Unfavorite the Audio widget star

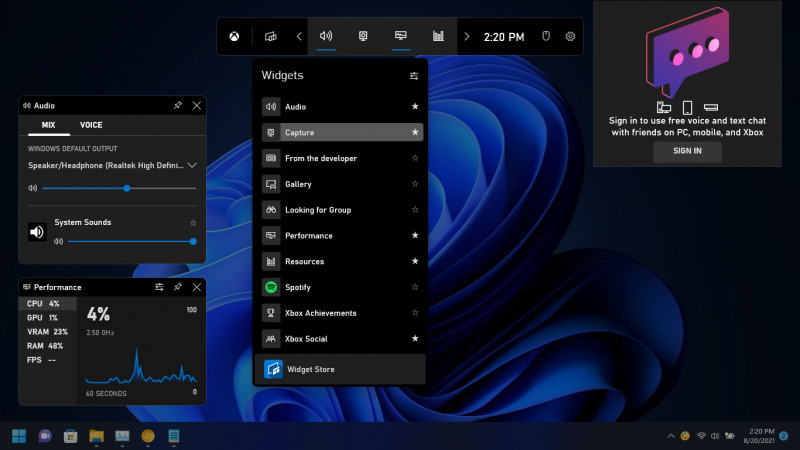click(x=415, y=106)
